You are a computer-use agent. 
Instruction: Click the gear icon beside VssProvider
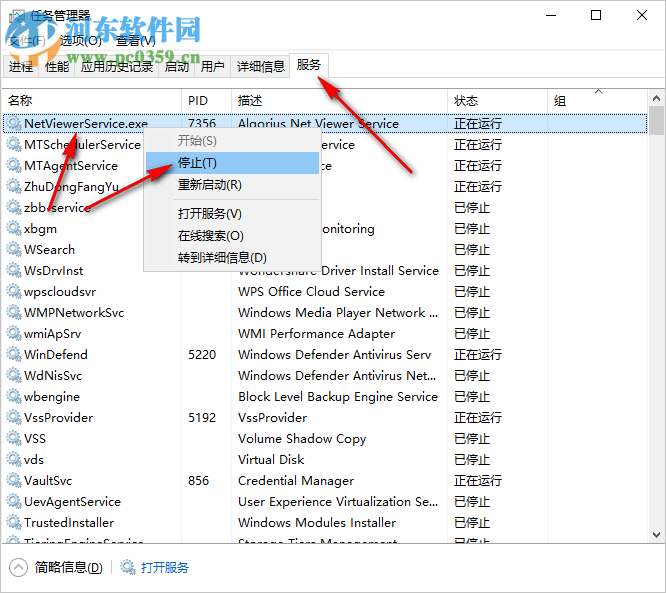[14, 418]
